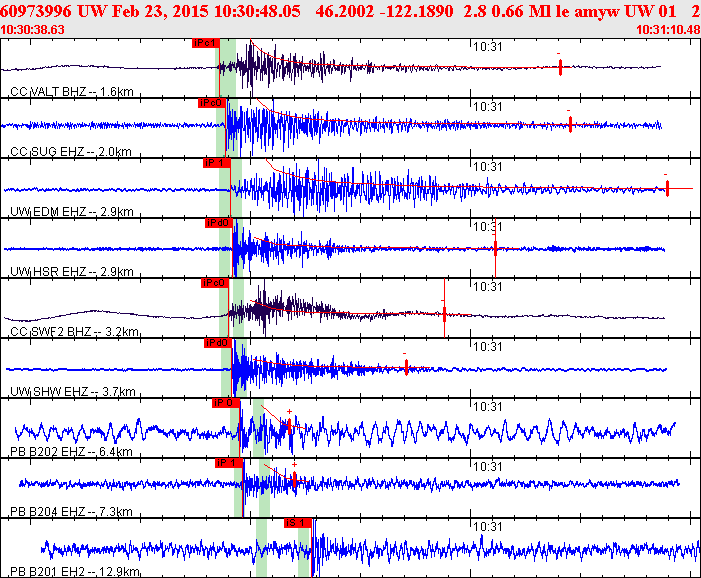Click the coda end marker on SUG trace
Viewport: 701px width, 578px height.
570,124
